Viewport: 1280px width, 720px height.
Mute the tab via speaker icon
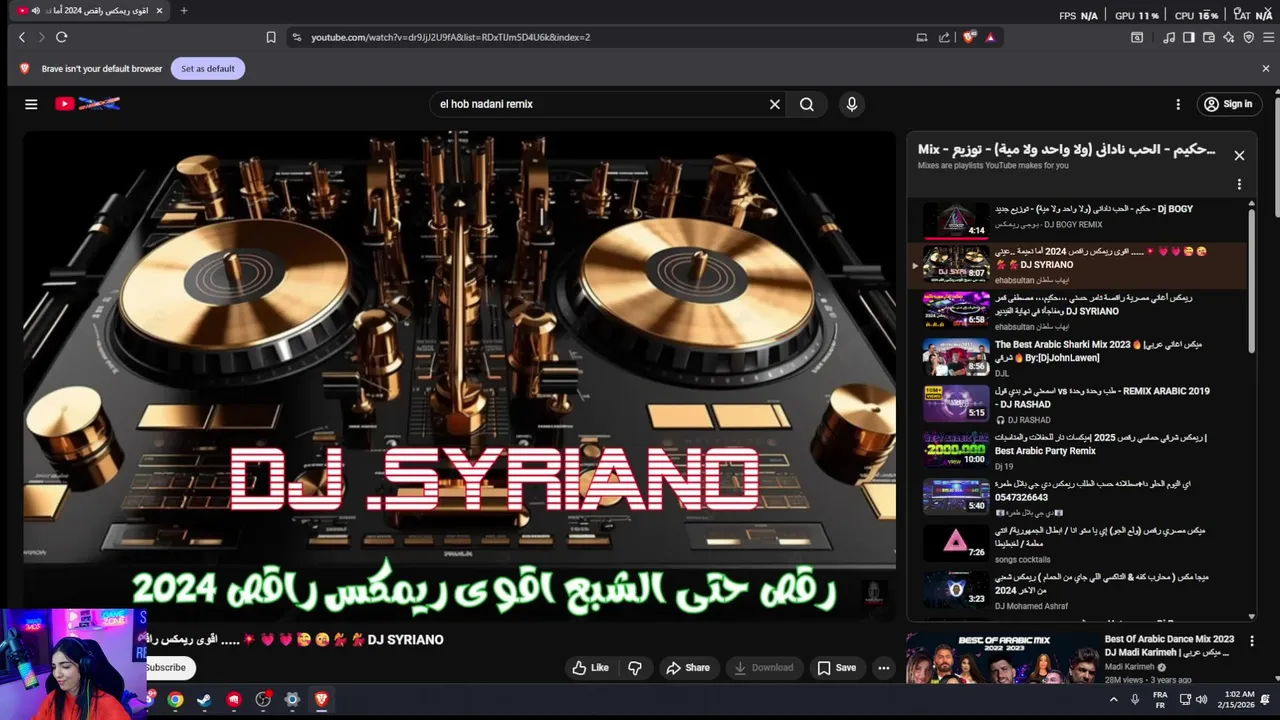pyautogui.click(x=36, y=11)
